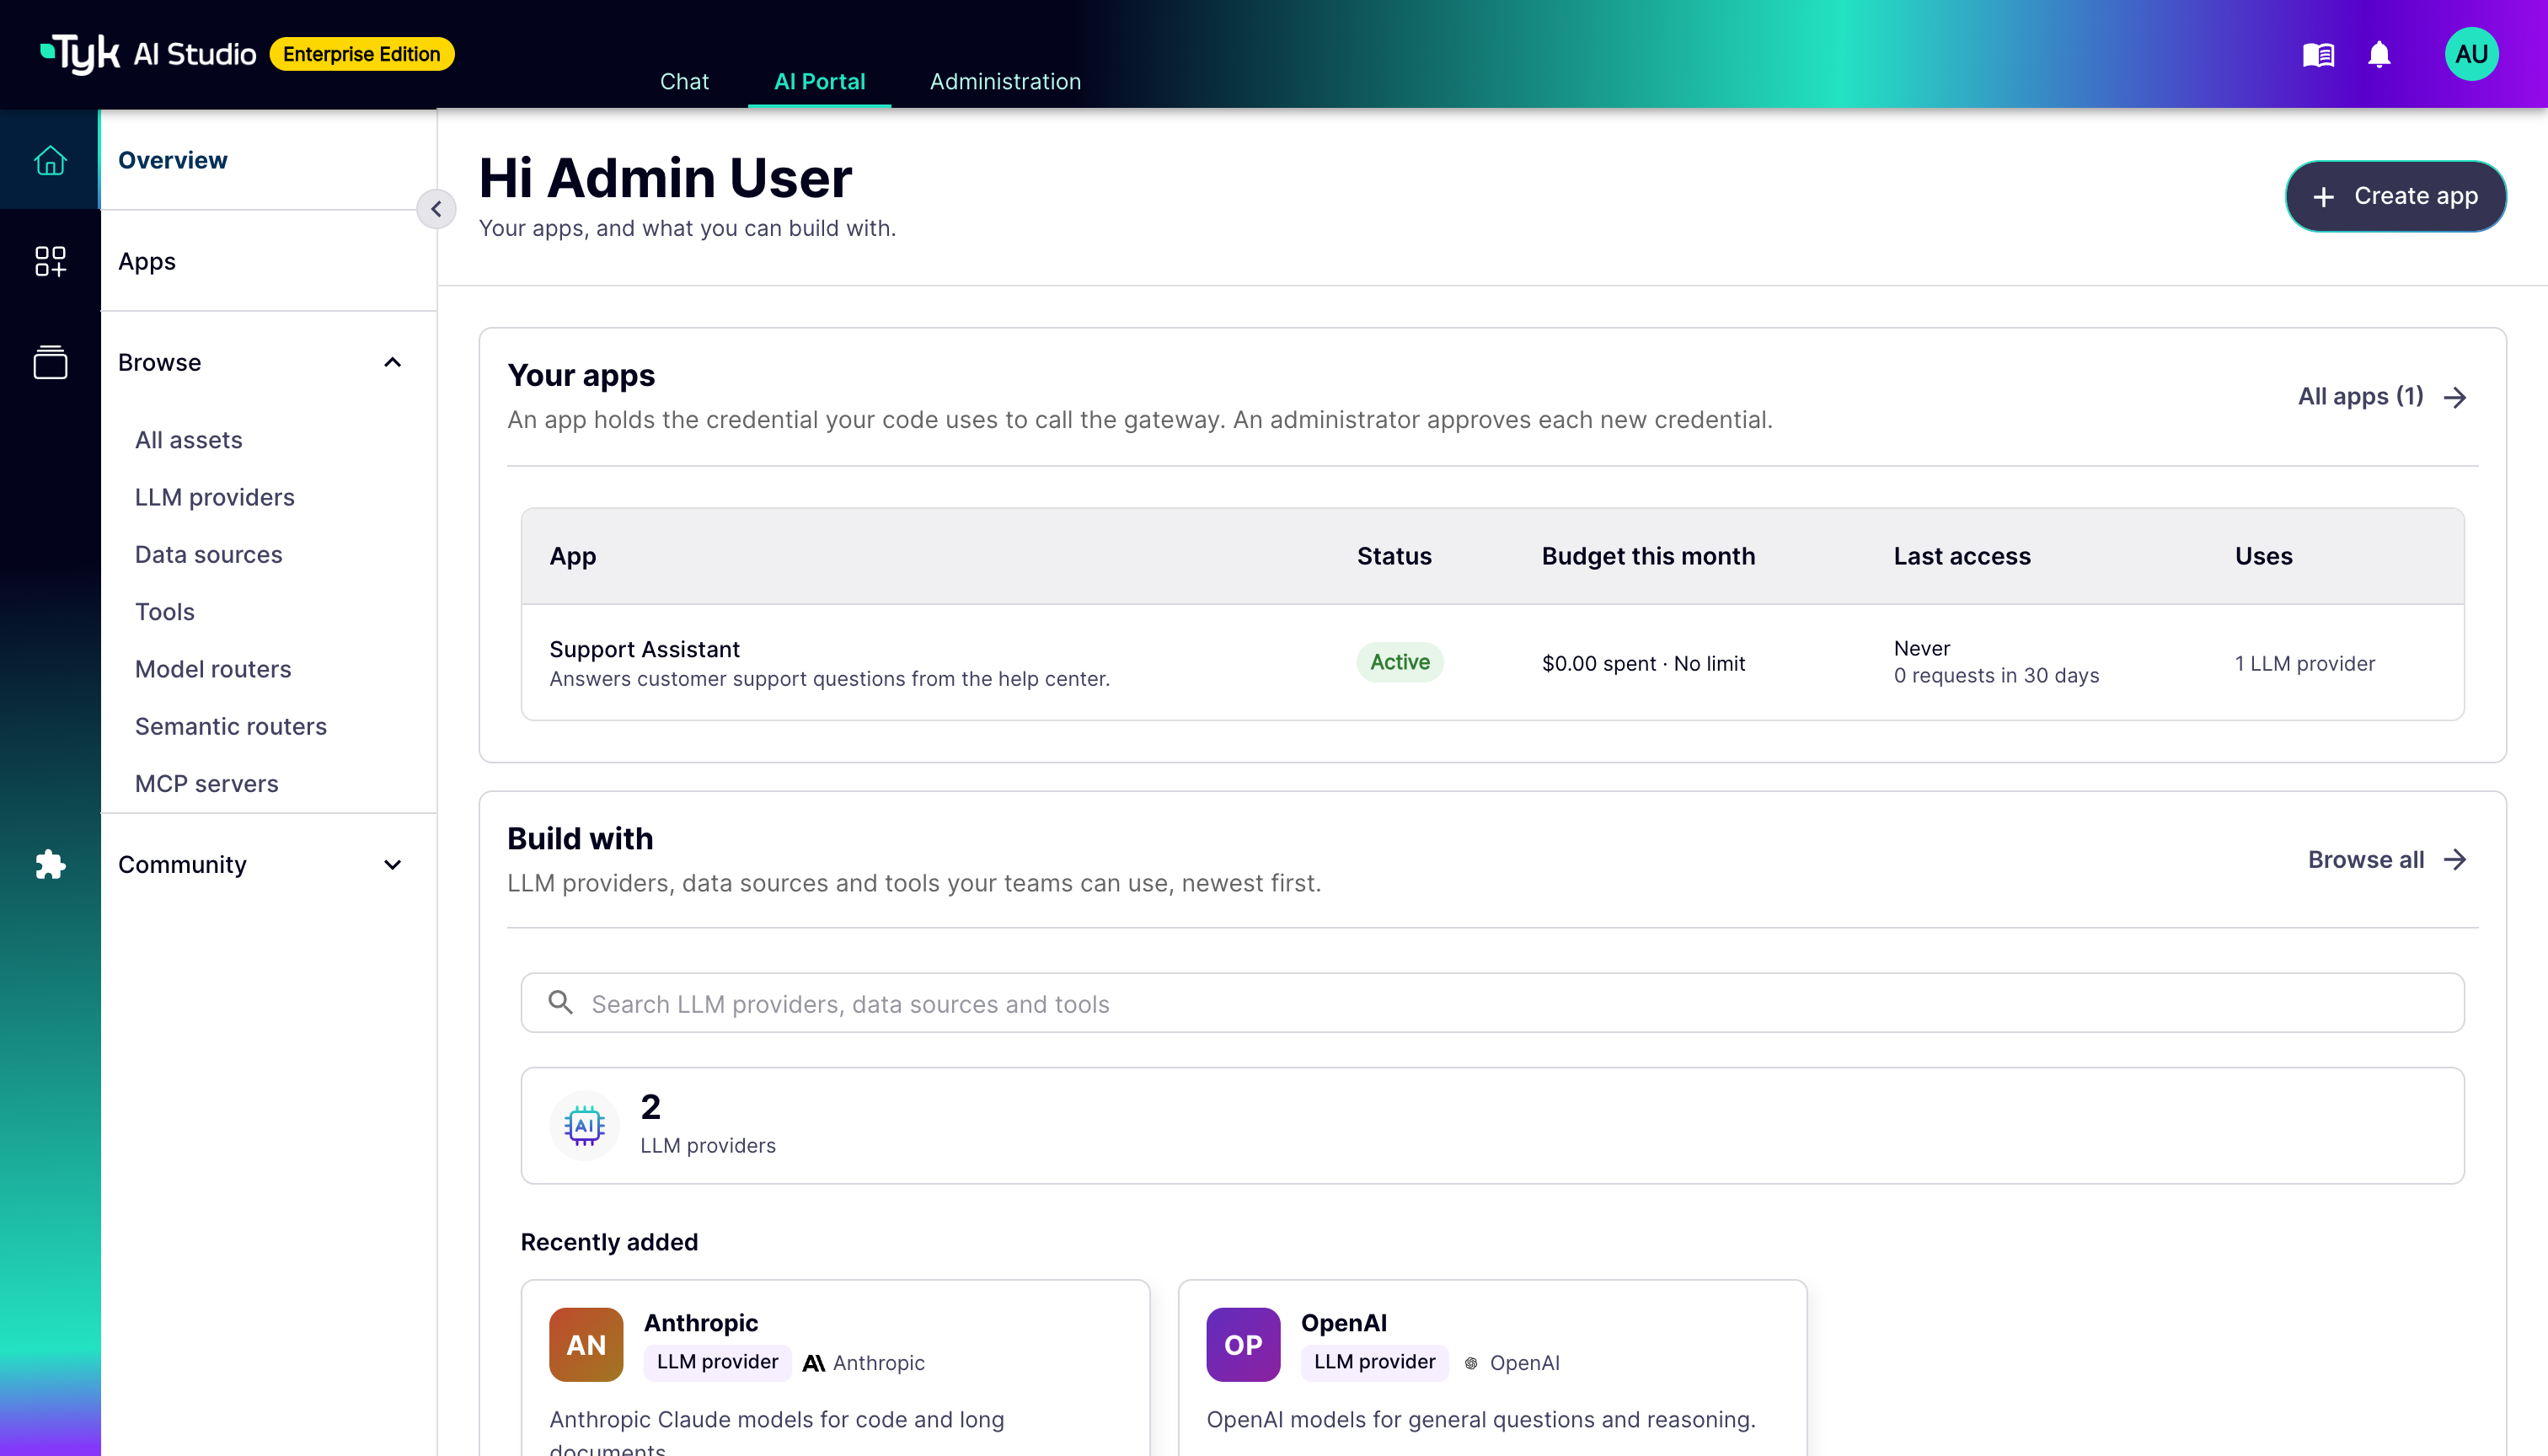Open All assets in Browse
Screen dimensions: 2548x1456
(x=189, y=440)
